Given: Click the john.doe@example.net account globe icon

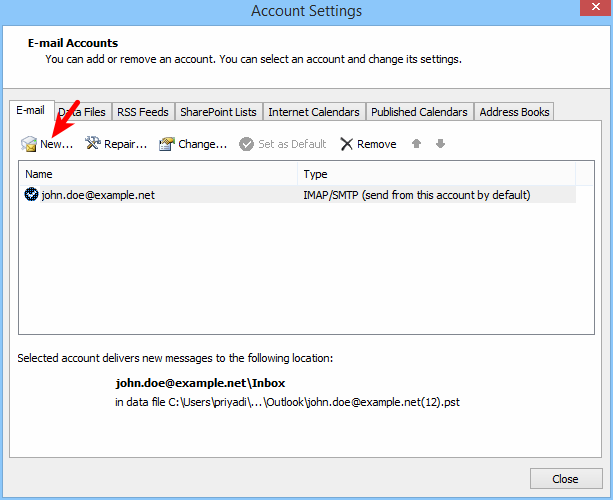Looking at the screenshot, I should (31, 194).
